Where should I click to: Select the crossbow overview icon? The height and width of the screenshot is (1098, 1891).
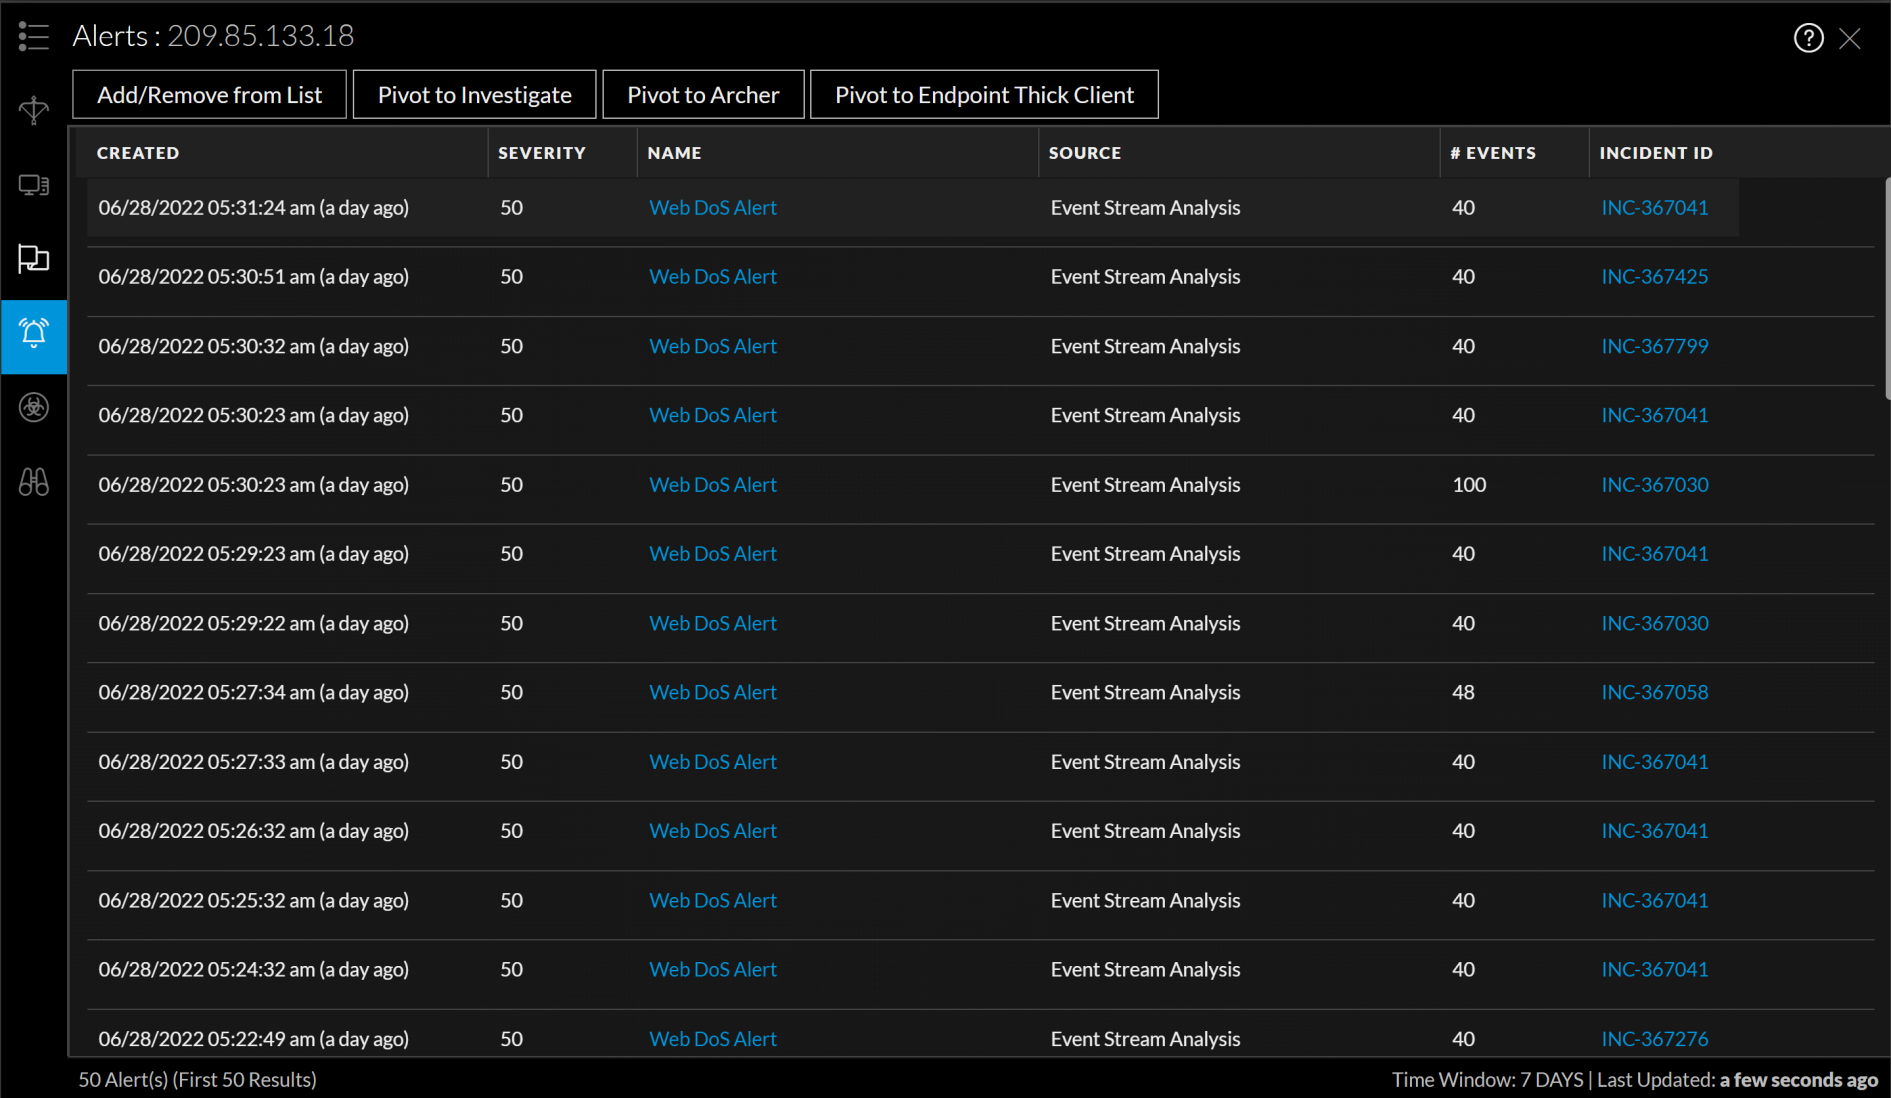33,110
